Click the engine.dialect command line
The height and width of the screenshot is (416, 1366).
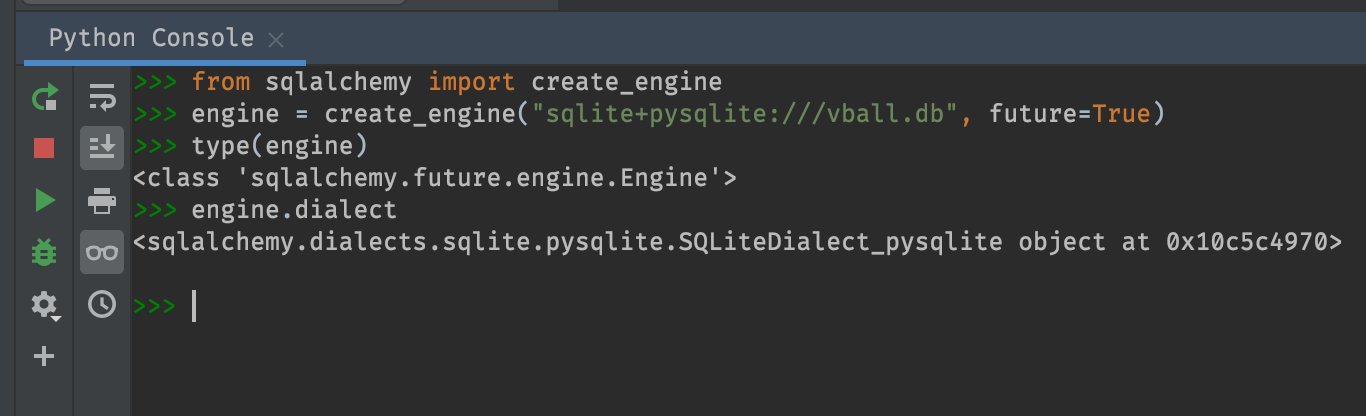(294, 210)
